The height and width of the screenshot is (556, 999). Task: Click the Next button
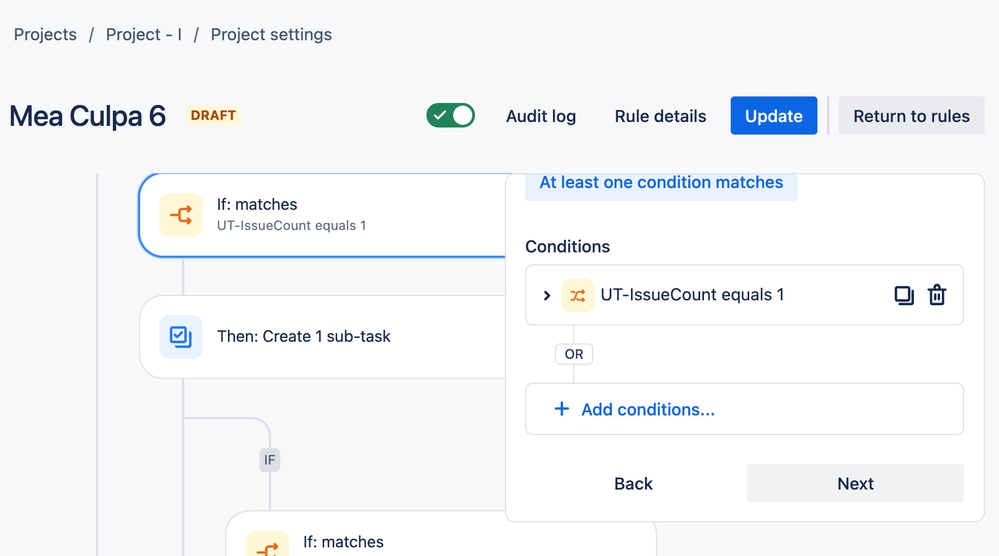point(855,483)
